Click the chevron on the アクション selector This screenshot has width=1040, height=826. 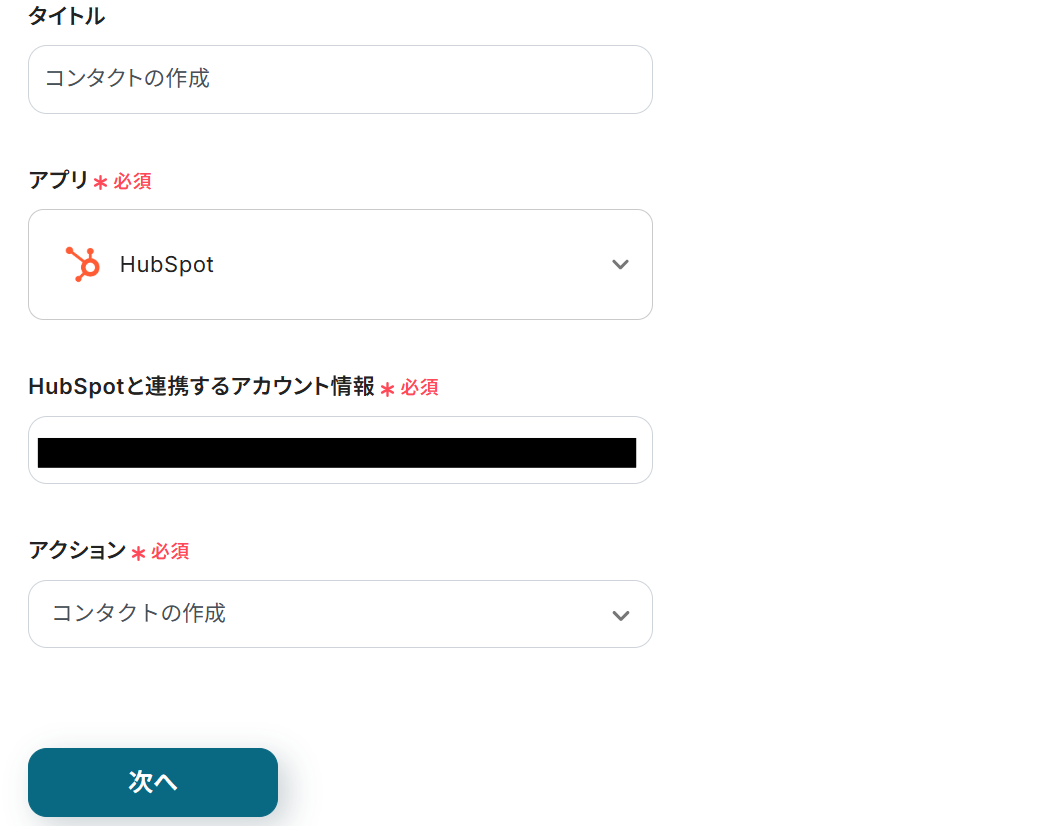pyautogui.click(x=620, y=614)
